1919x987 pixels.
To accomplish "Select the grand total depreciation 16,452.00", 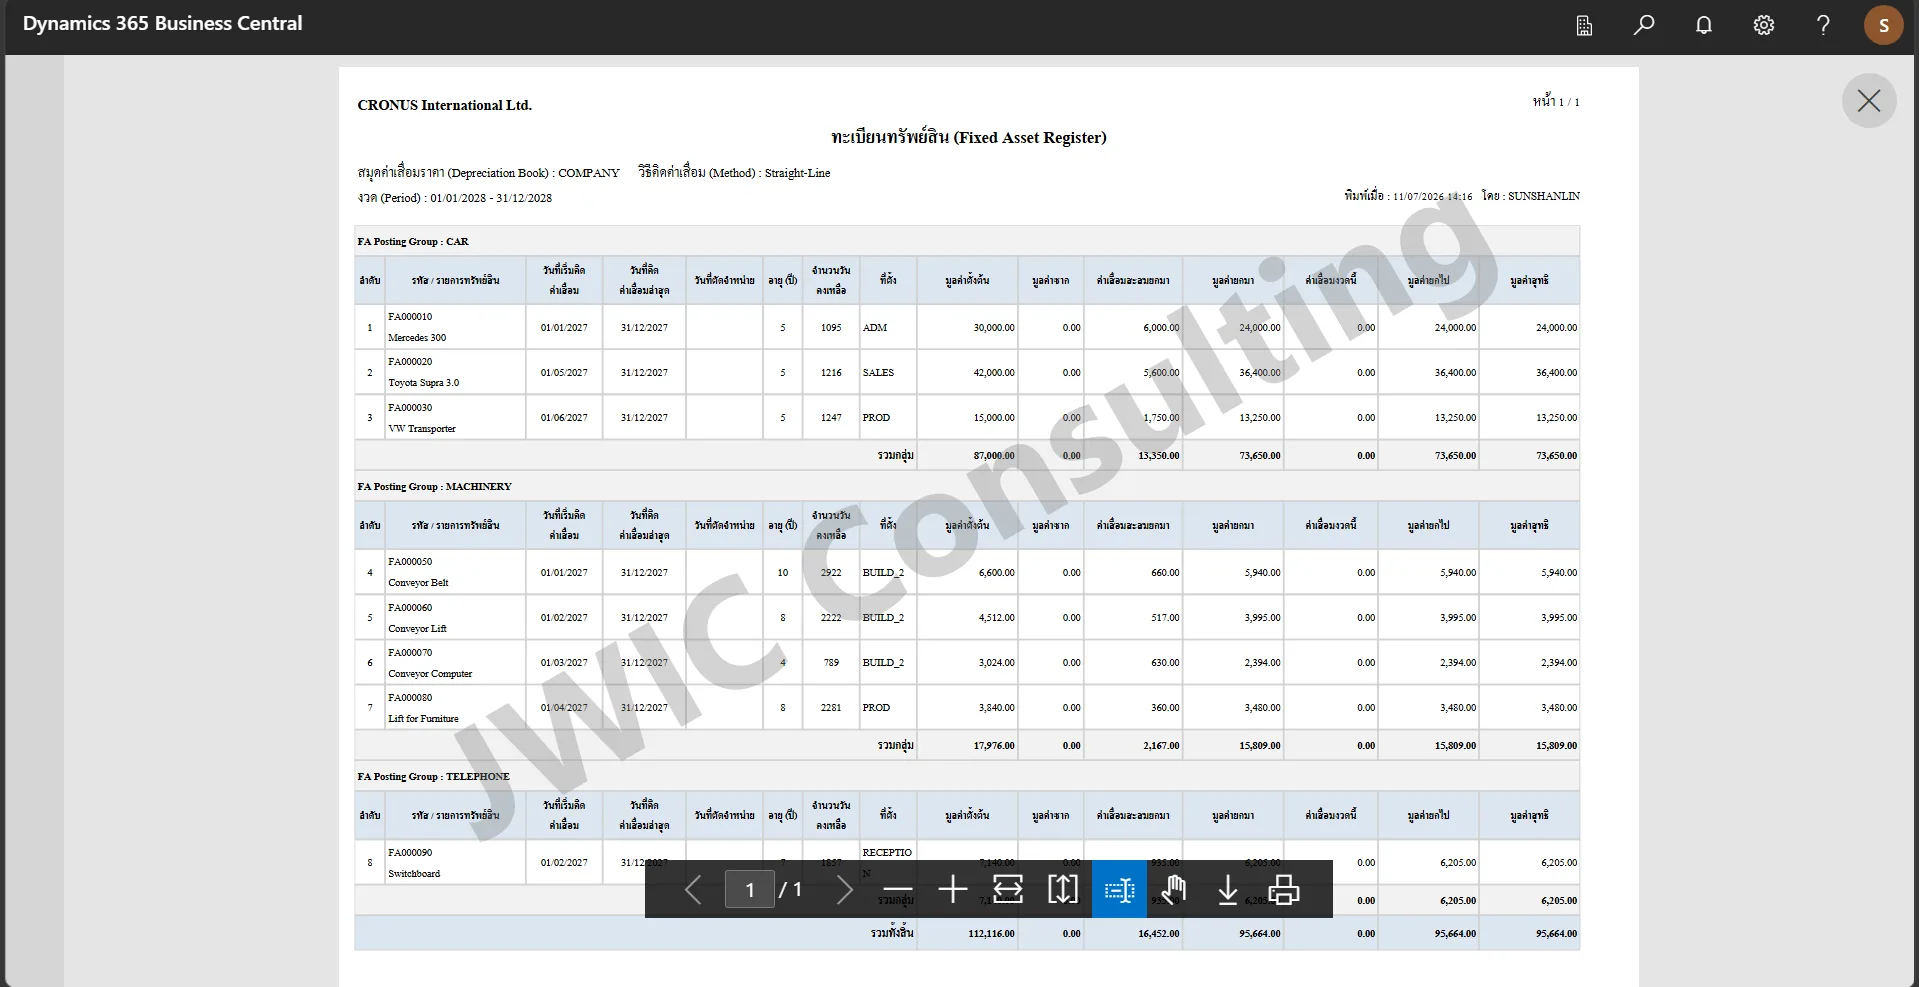I will (1159, 934).
